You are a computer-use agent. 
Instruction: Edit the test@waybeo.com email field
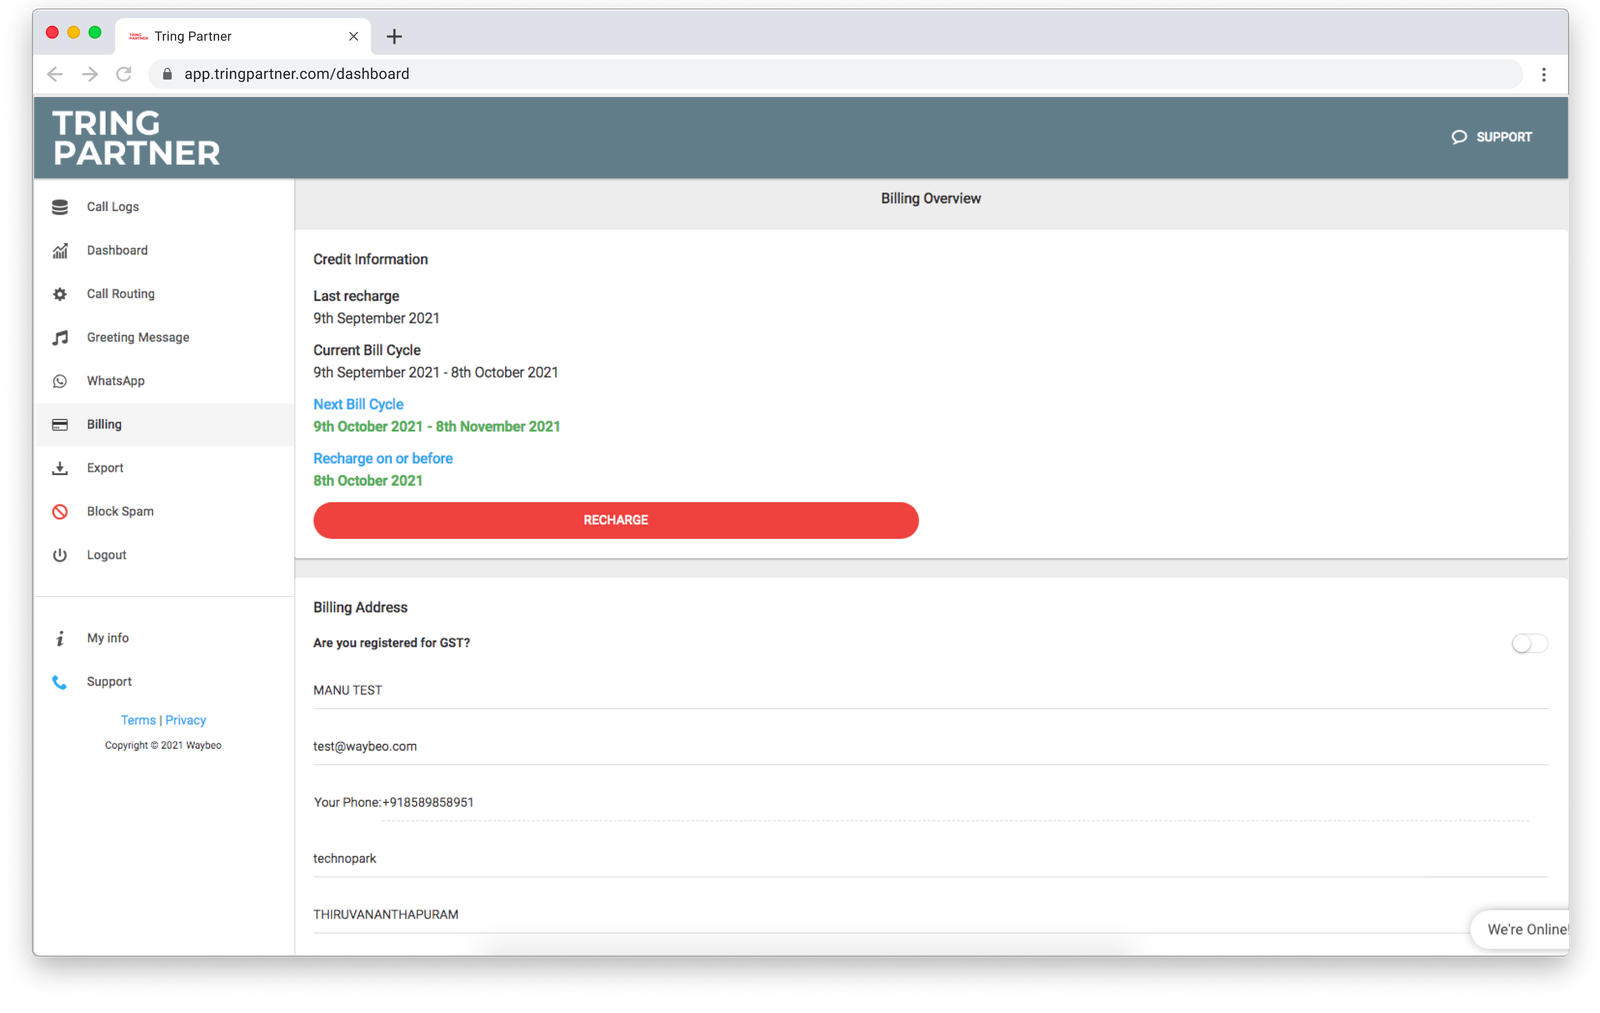(930, 747)
